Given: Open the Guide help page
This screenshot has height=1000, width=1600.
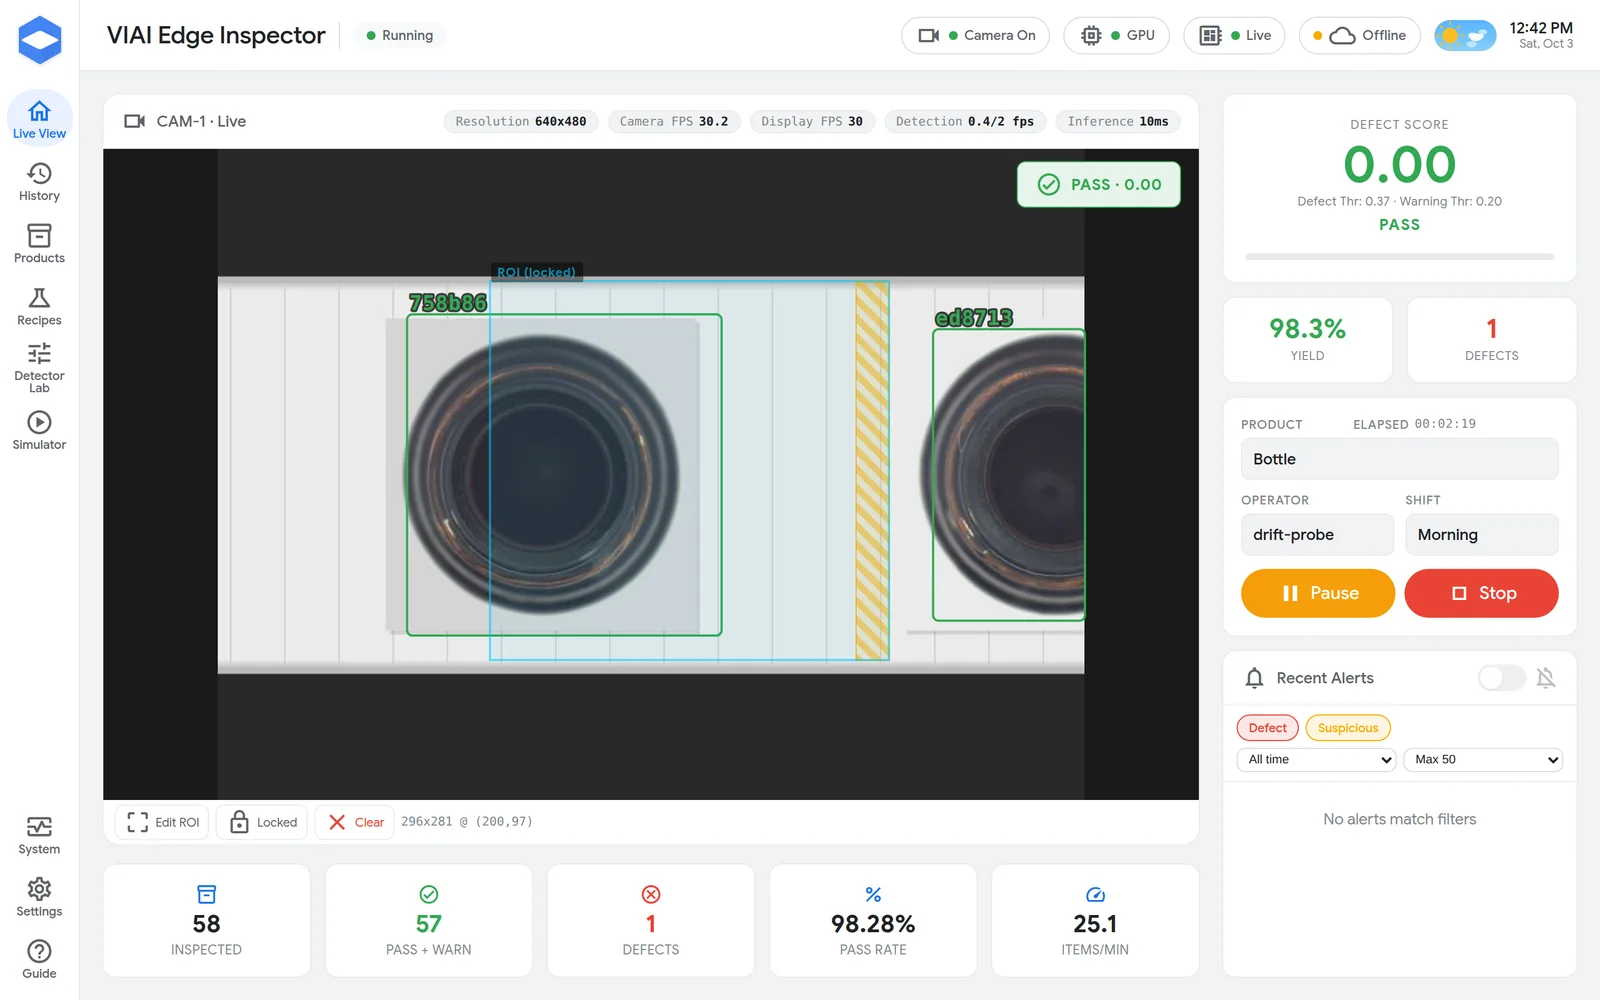Looking at the screenshot, I should pyautogui.click(x=39, y=960).
